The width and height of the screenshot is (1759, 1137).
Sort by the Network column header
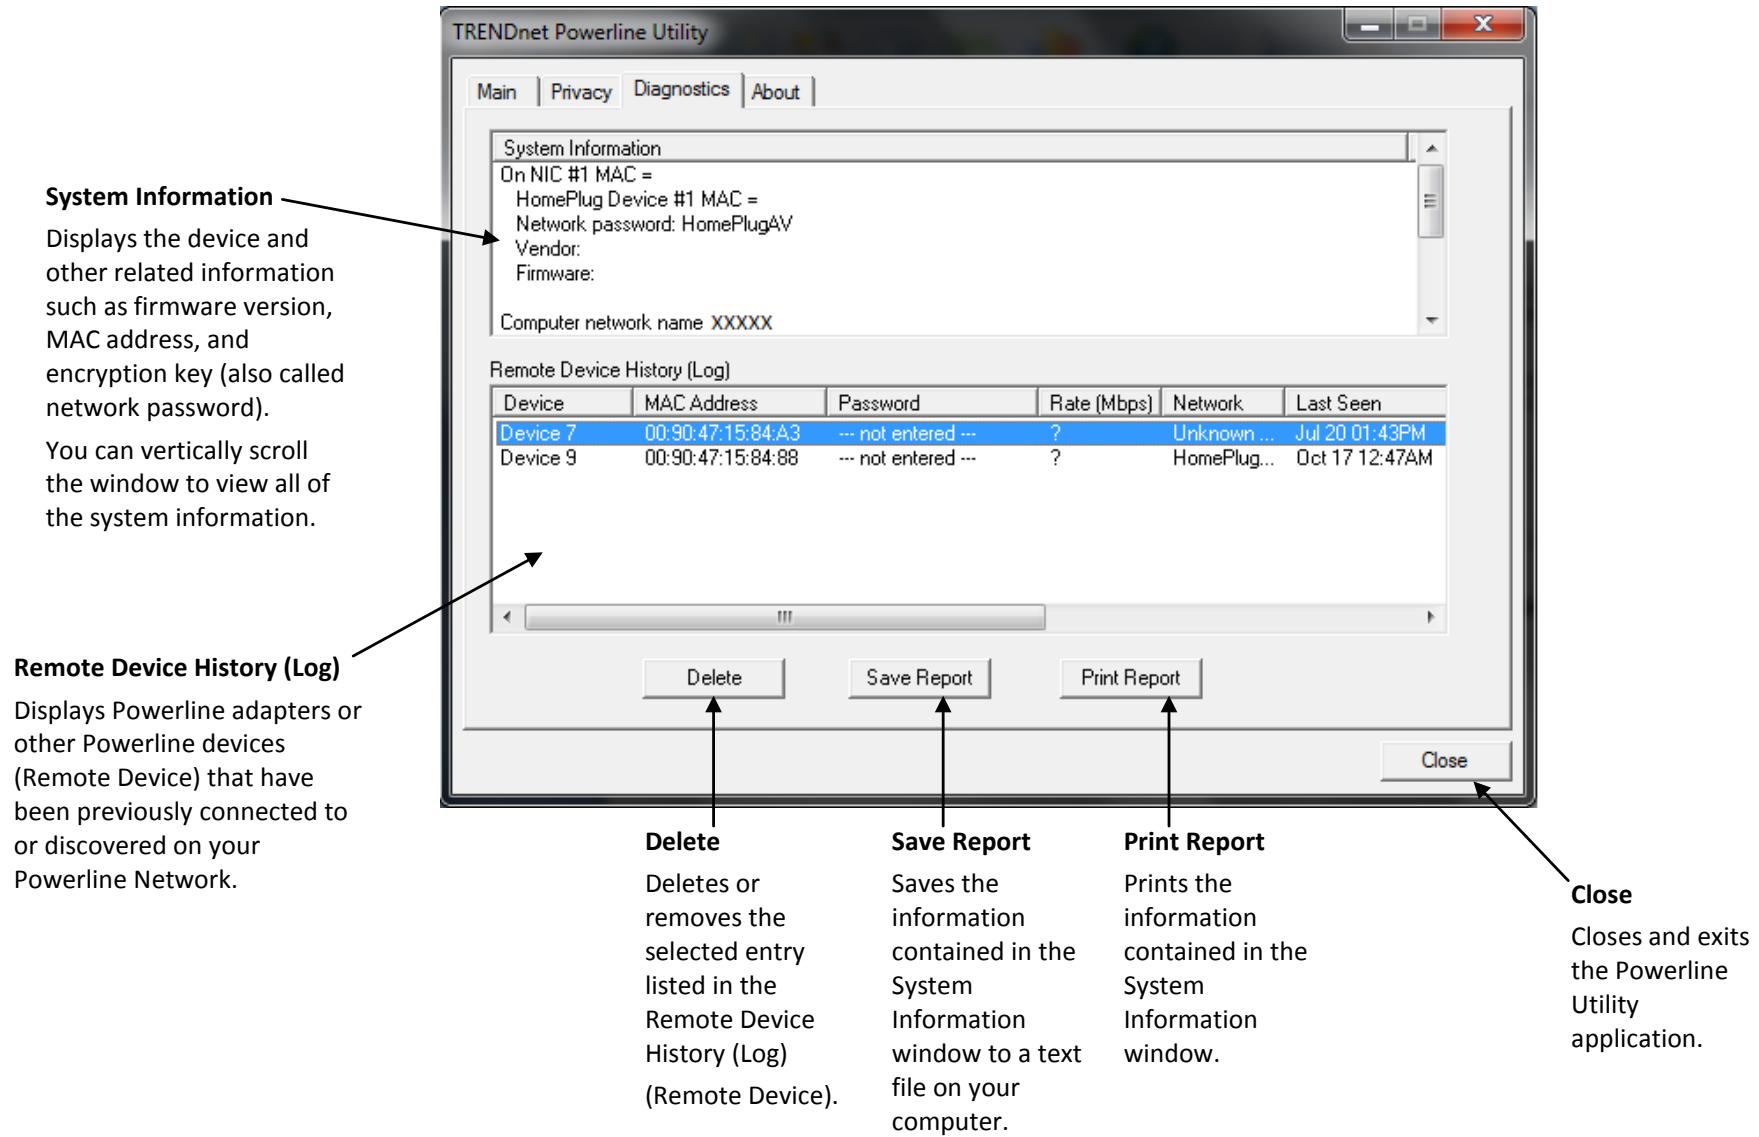(x=1223, y=403)
